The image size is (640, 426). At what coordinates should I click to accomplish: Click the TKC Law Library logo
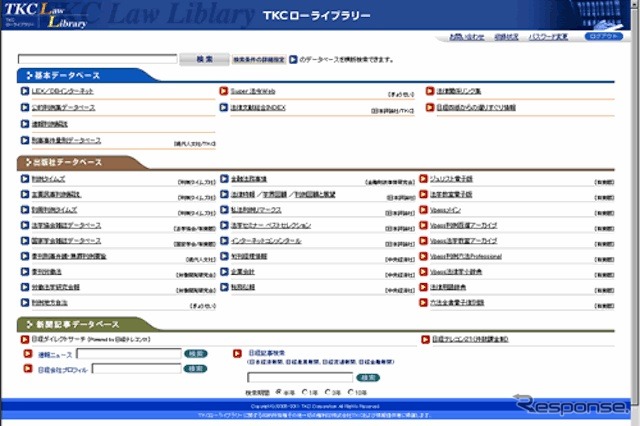click(x=46, y=16)
